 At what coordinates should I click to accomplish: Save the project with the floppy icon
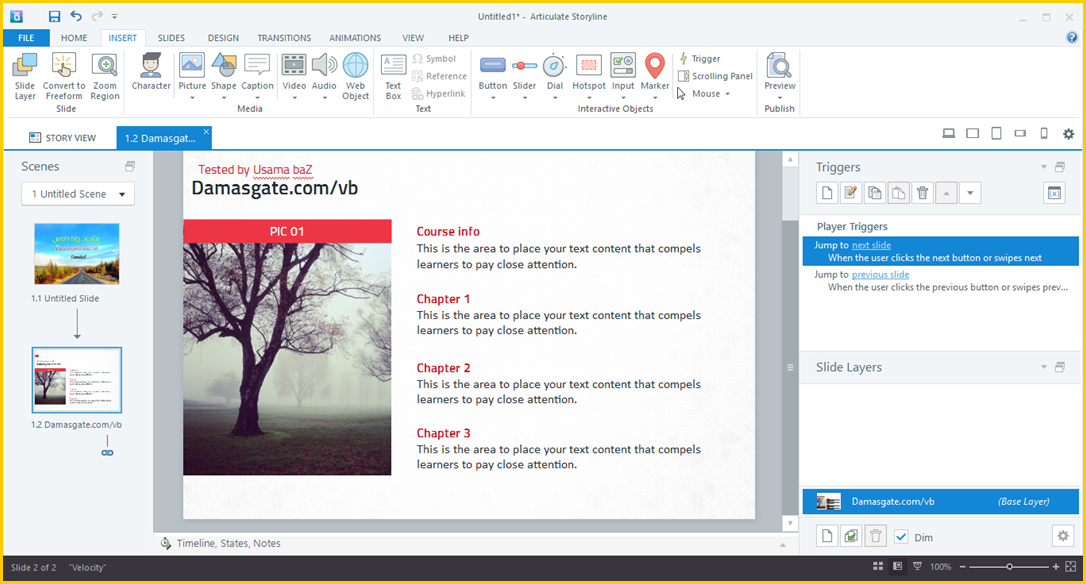coord(54,17)
